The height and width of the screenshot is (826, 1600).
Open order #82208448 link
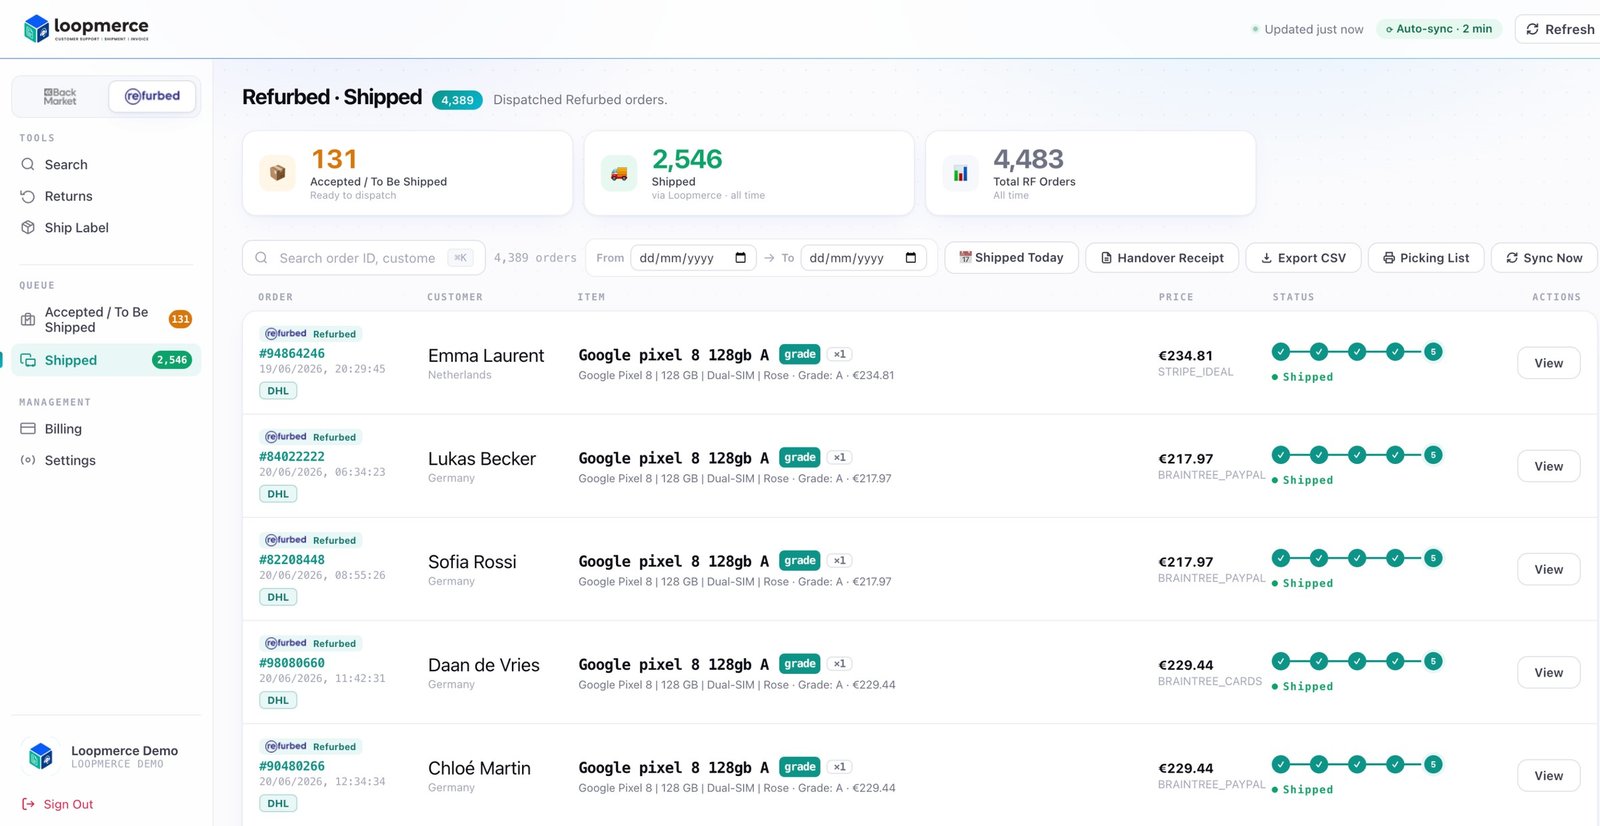pyautogui.click(x=292, y=559)
